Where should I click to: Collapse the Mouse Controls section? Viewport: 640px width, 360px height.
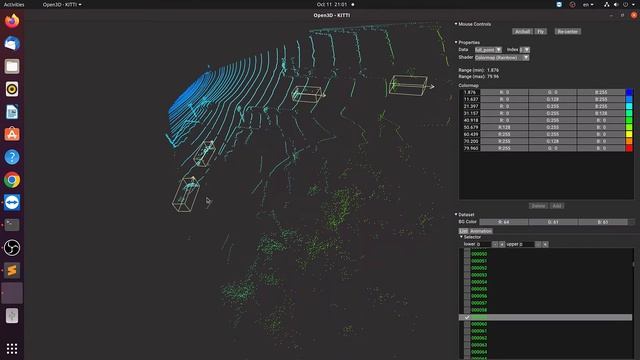(456, 24)
